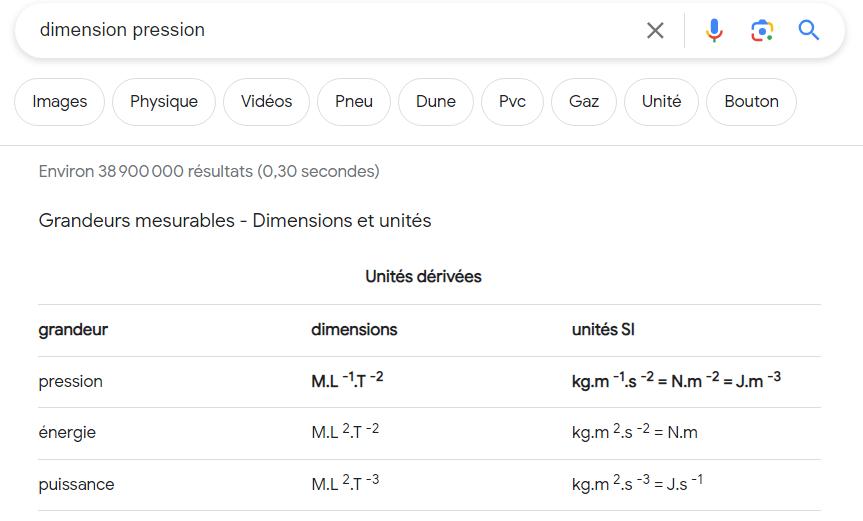This screenshot has width=863, height=521.
Task: Click the Unités dérivées table title
Action: (423, 276)
